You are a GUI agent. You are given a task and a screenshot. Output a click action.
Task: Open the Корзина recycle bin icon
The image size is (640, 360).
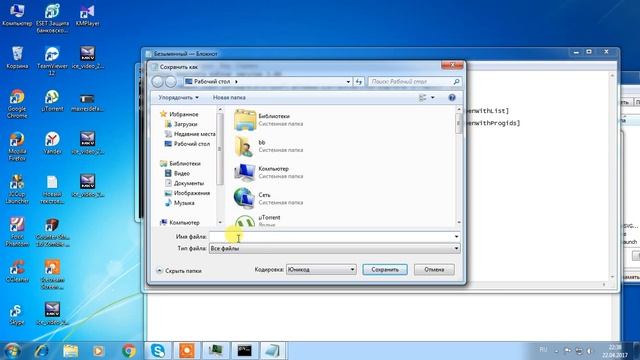coord(17,58)
